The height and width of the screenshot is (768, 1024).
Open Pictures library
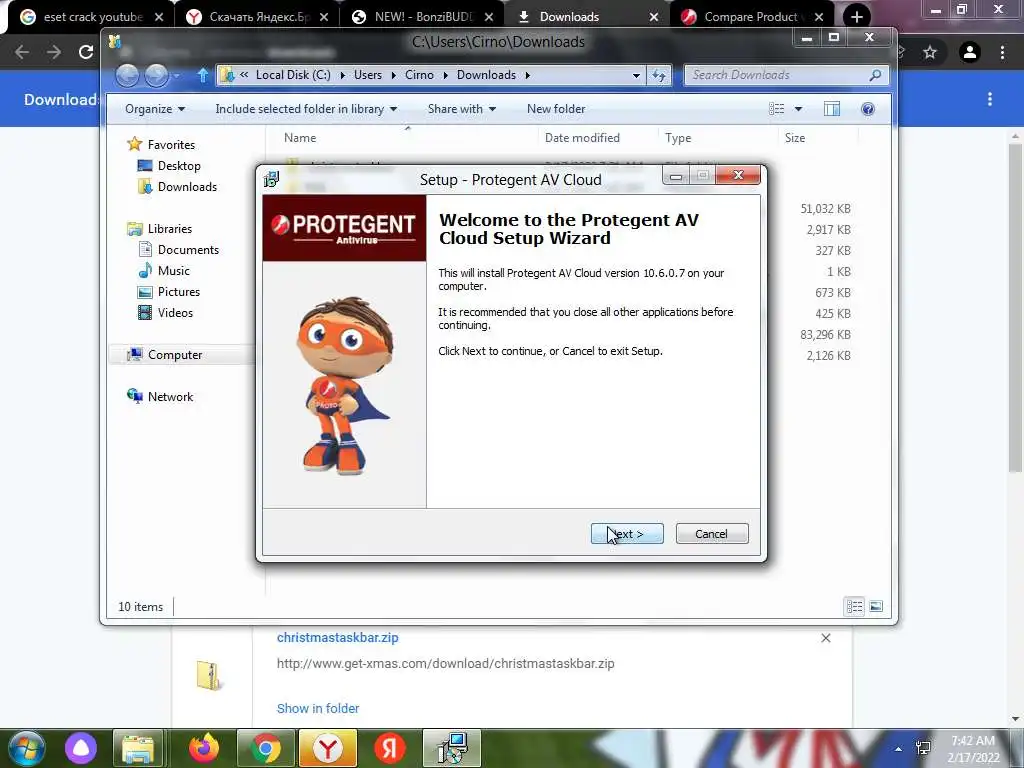tap(178, 291)
